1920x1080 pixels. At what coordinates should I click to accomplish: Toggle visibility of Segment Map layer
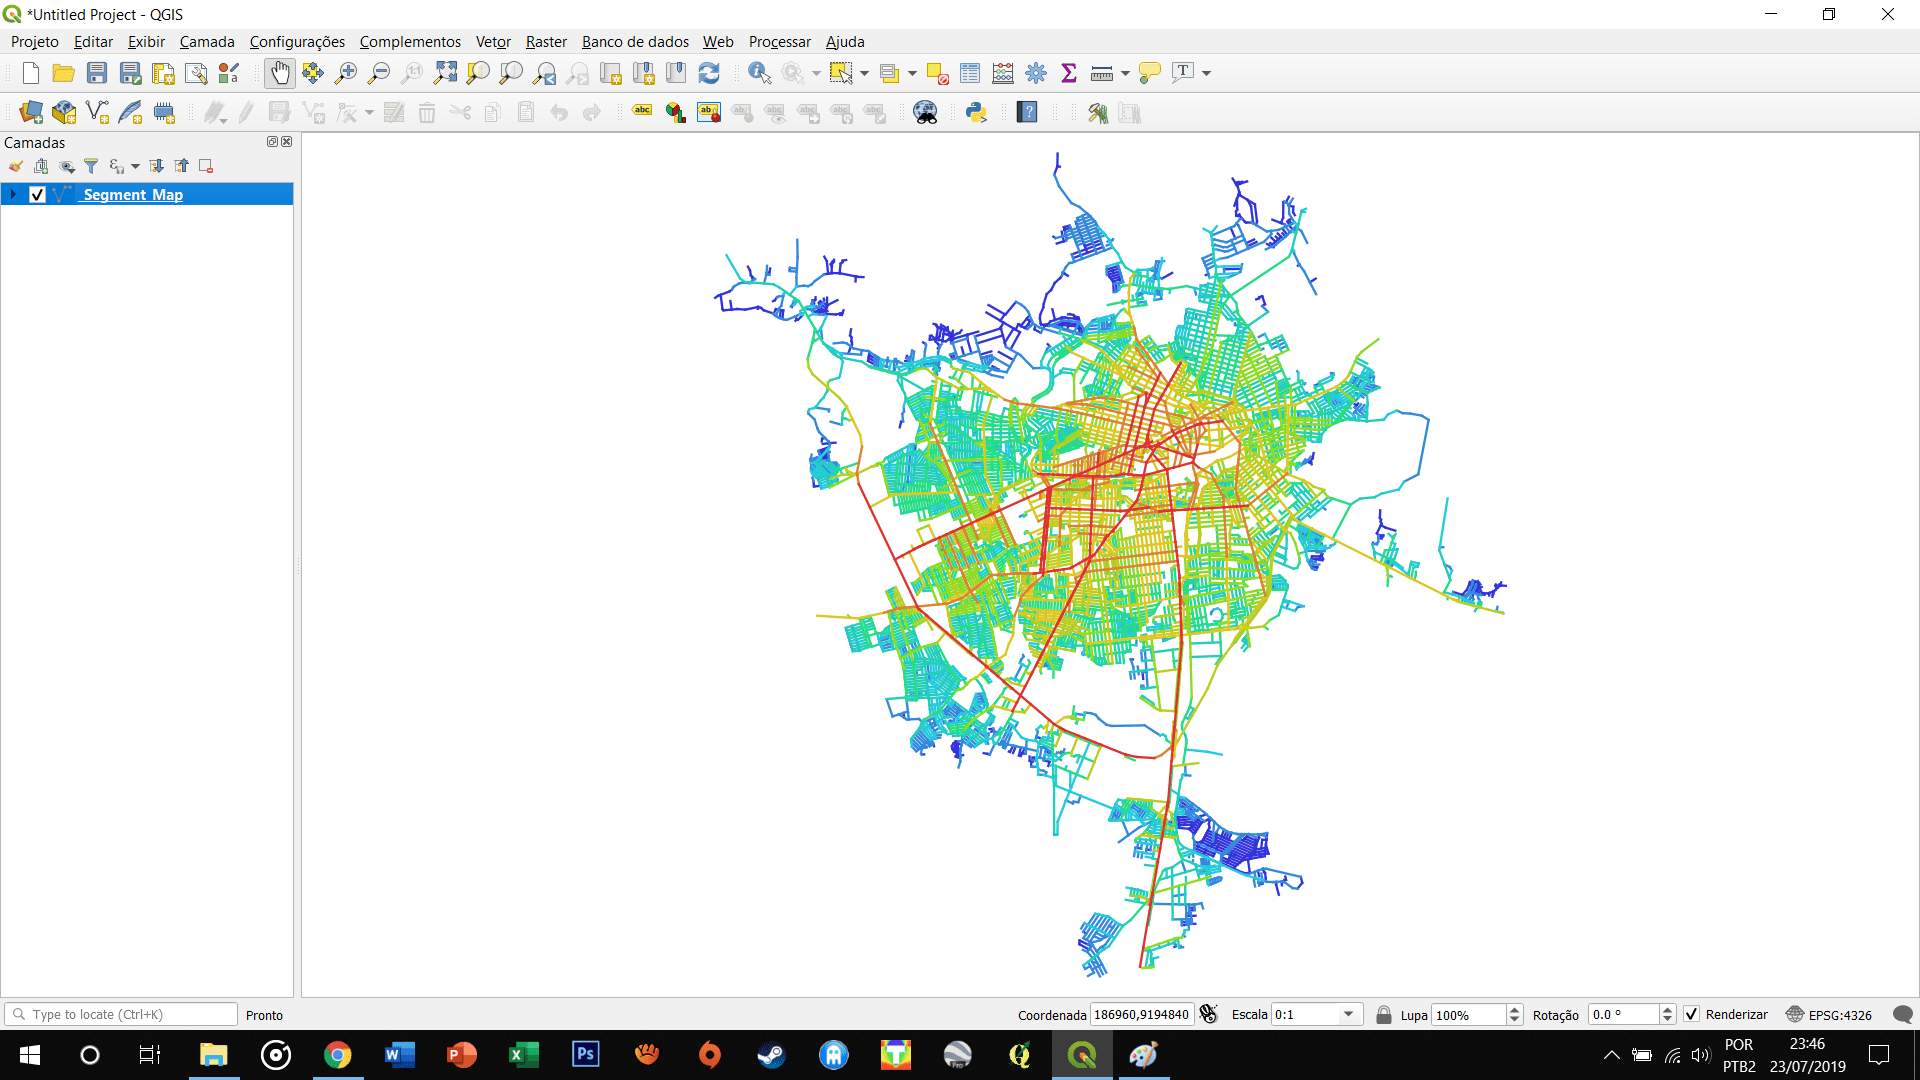click(x=38, y=194)
